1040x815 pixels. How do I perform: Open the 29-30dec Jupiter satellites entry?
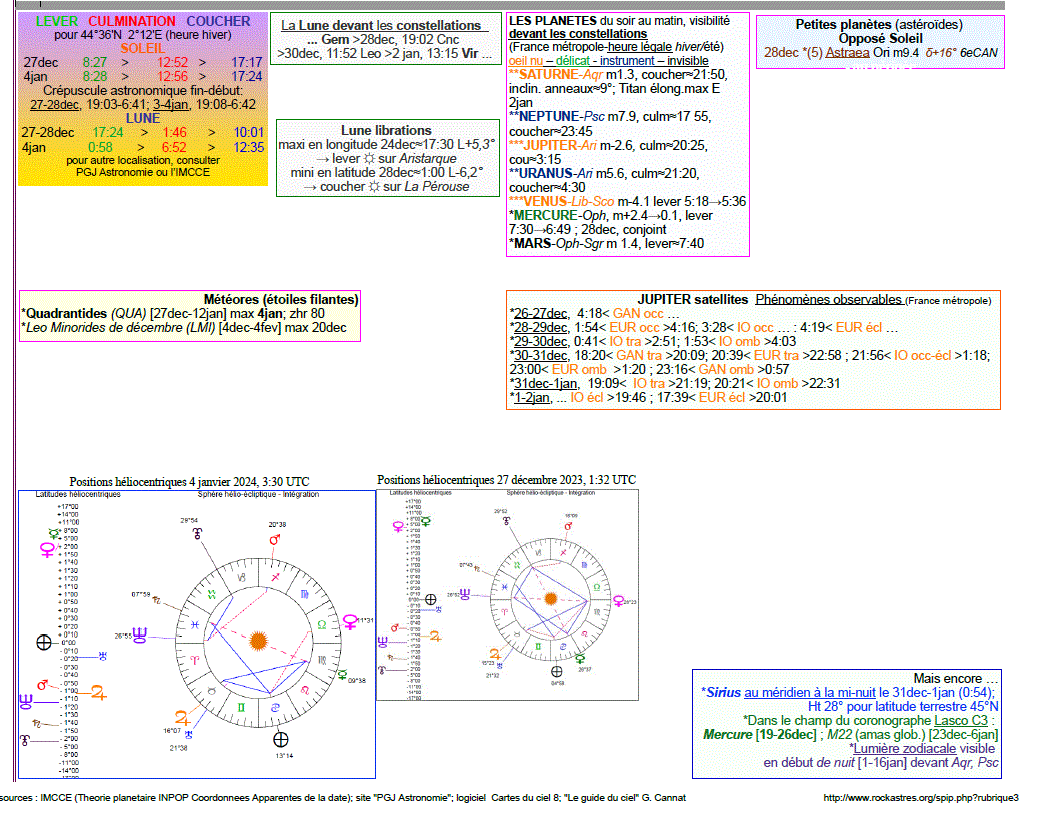pos(540,342)
